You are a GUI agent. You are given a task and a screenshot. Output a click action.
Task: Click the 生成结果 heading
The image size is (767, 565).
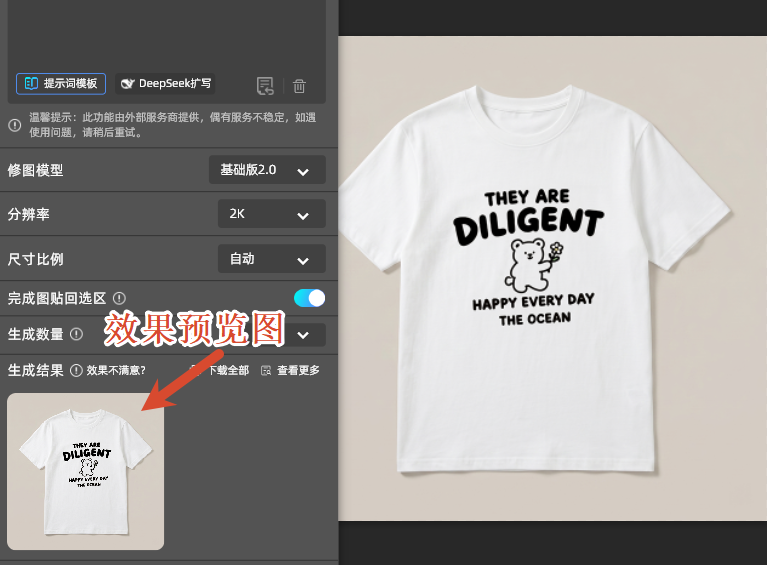click(x=35, y=370)
